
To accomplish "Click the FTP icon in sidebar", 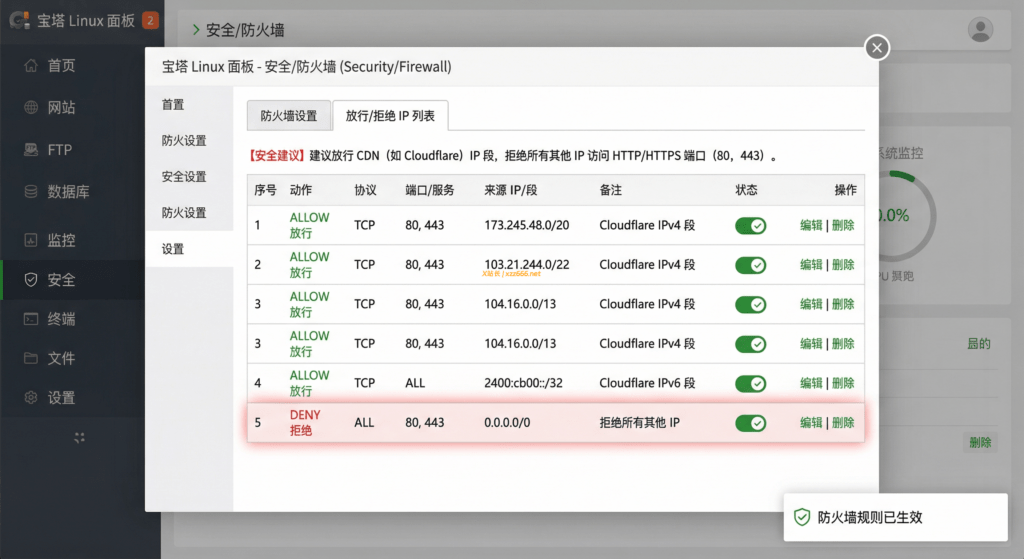I will pyautogui.click(x=31, y=150).
